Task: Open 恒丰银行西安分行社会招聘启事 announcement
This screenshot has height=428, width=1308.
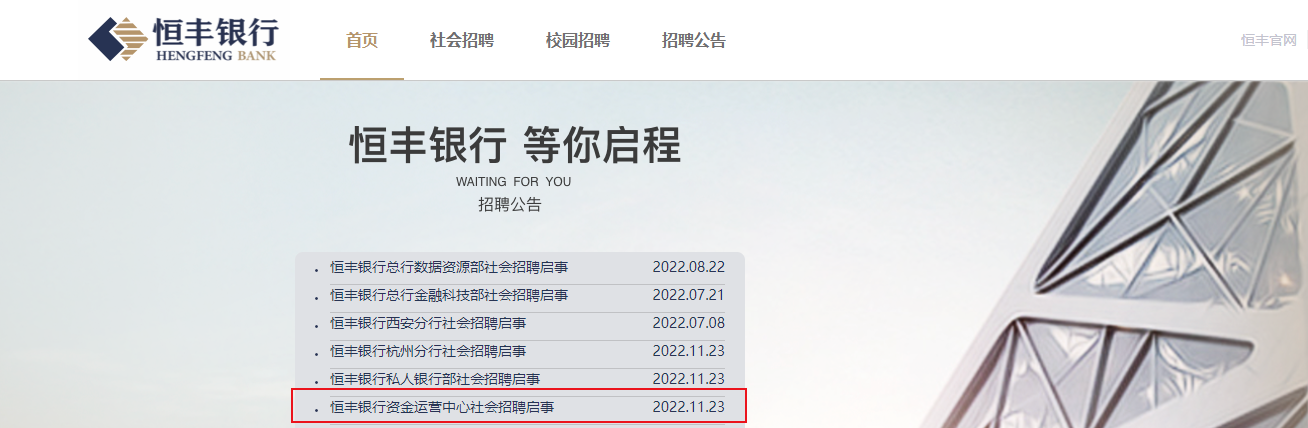Action: point(428,323)
